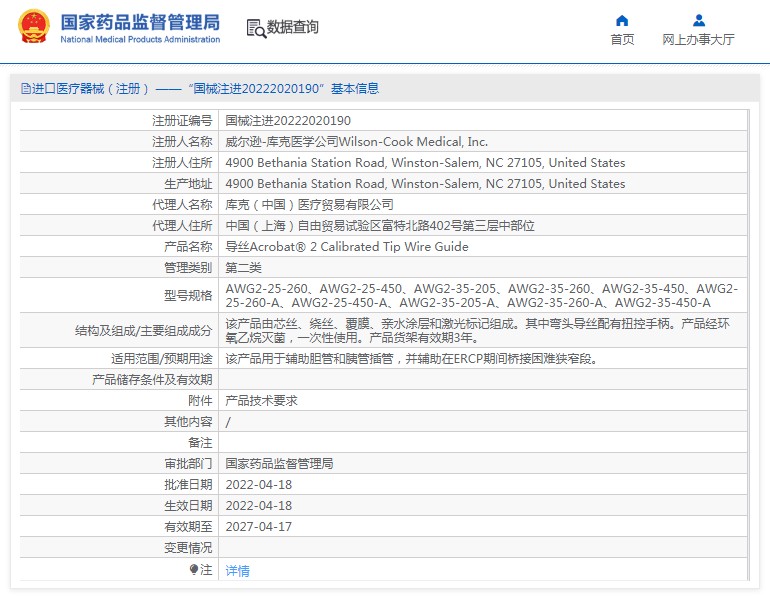The width and height of the screenshot is (770, 603).
Task: Go to 网上办事大厅 in the top navigation
Action: coord(698,39)
